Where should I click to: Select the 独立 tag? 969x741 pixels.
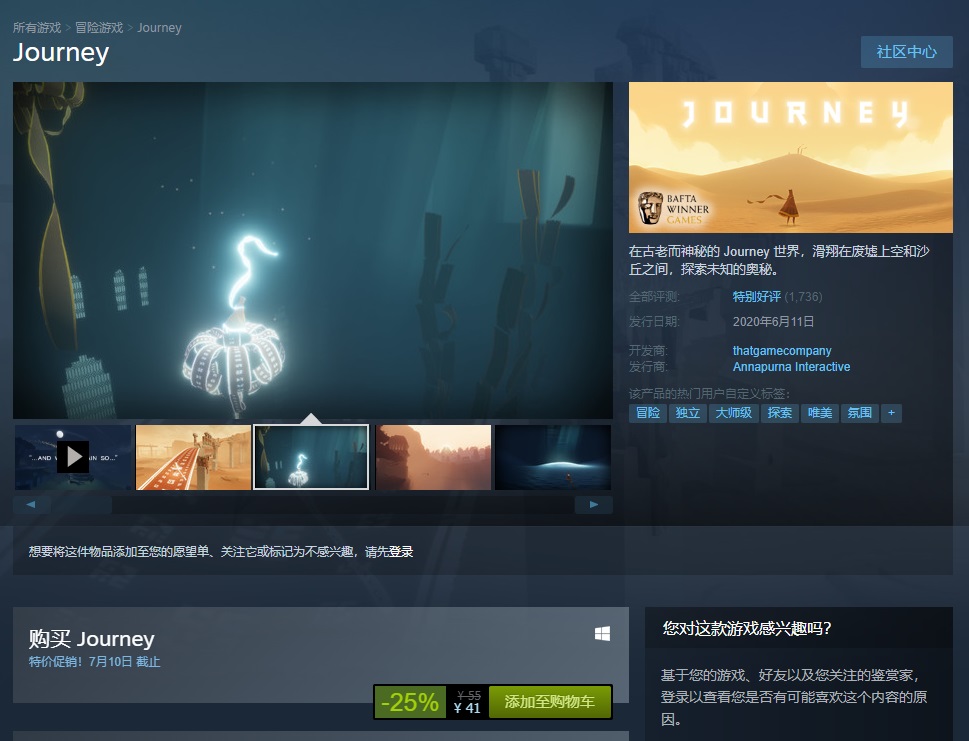point(687,412)
